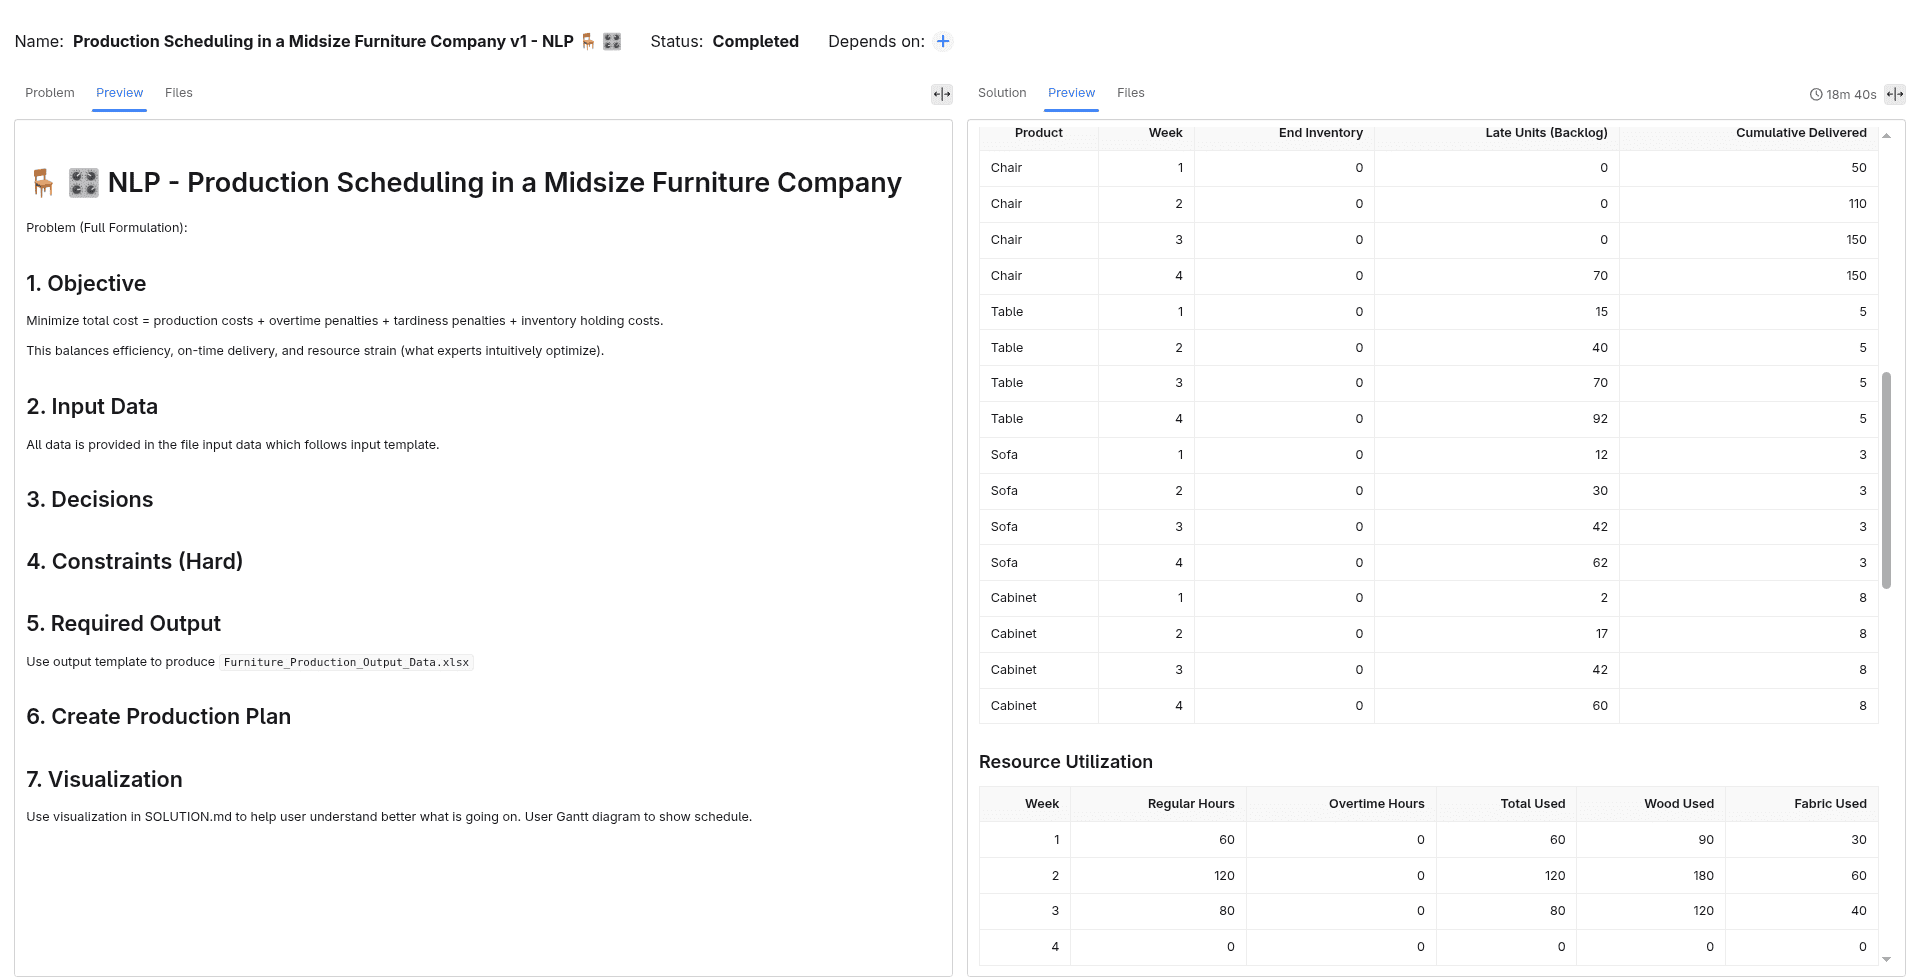Expand the Problem pane with the splitter icon
This screenshot has width=1920, height=978.
[942, 94]
